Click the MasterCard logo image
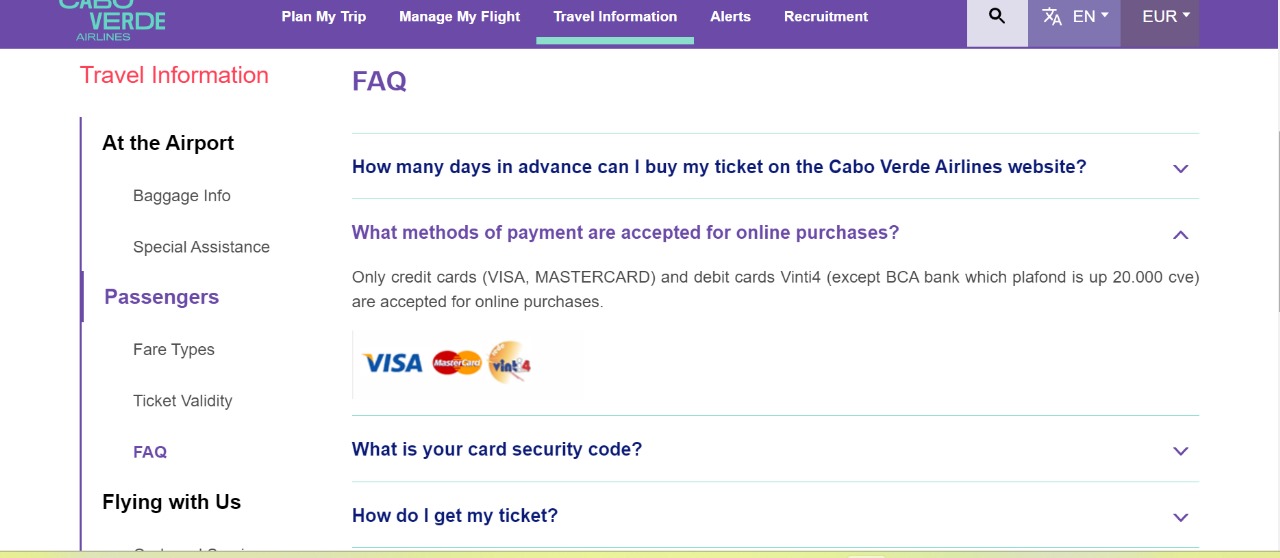Image resolution: width=1280 pixels, height=558 pixels. click(457, 363)
